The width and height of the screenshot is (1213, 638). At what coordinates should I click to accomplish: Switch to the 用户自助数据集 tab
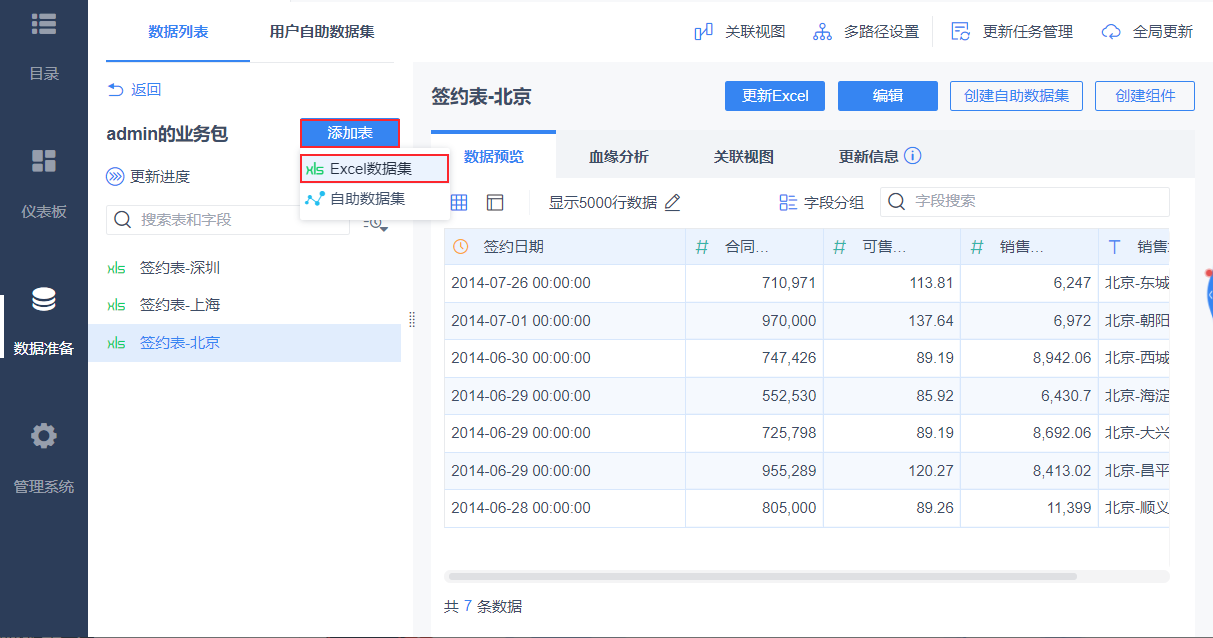coord(322,32)
